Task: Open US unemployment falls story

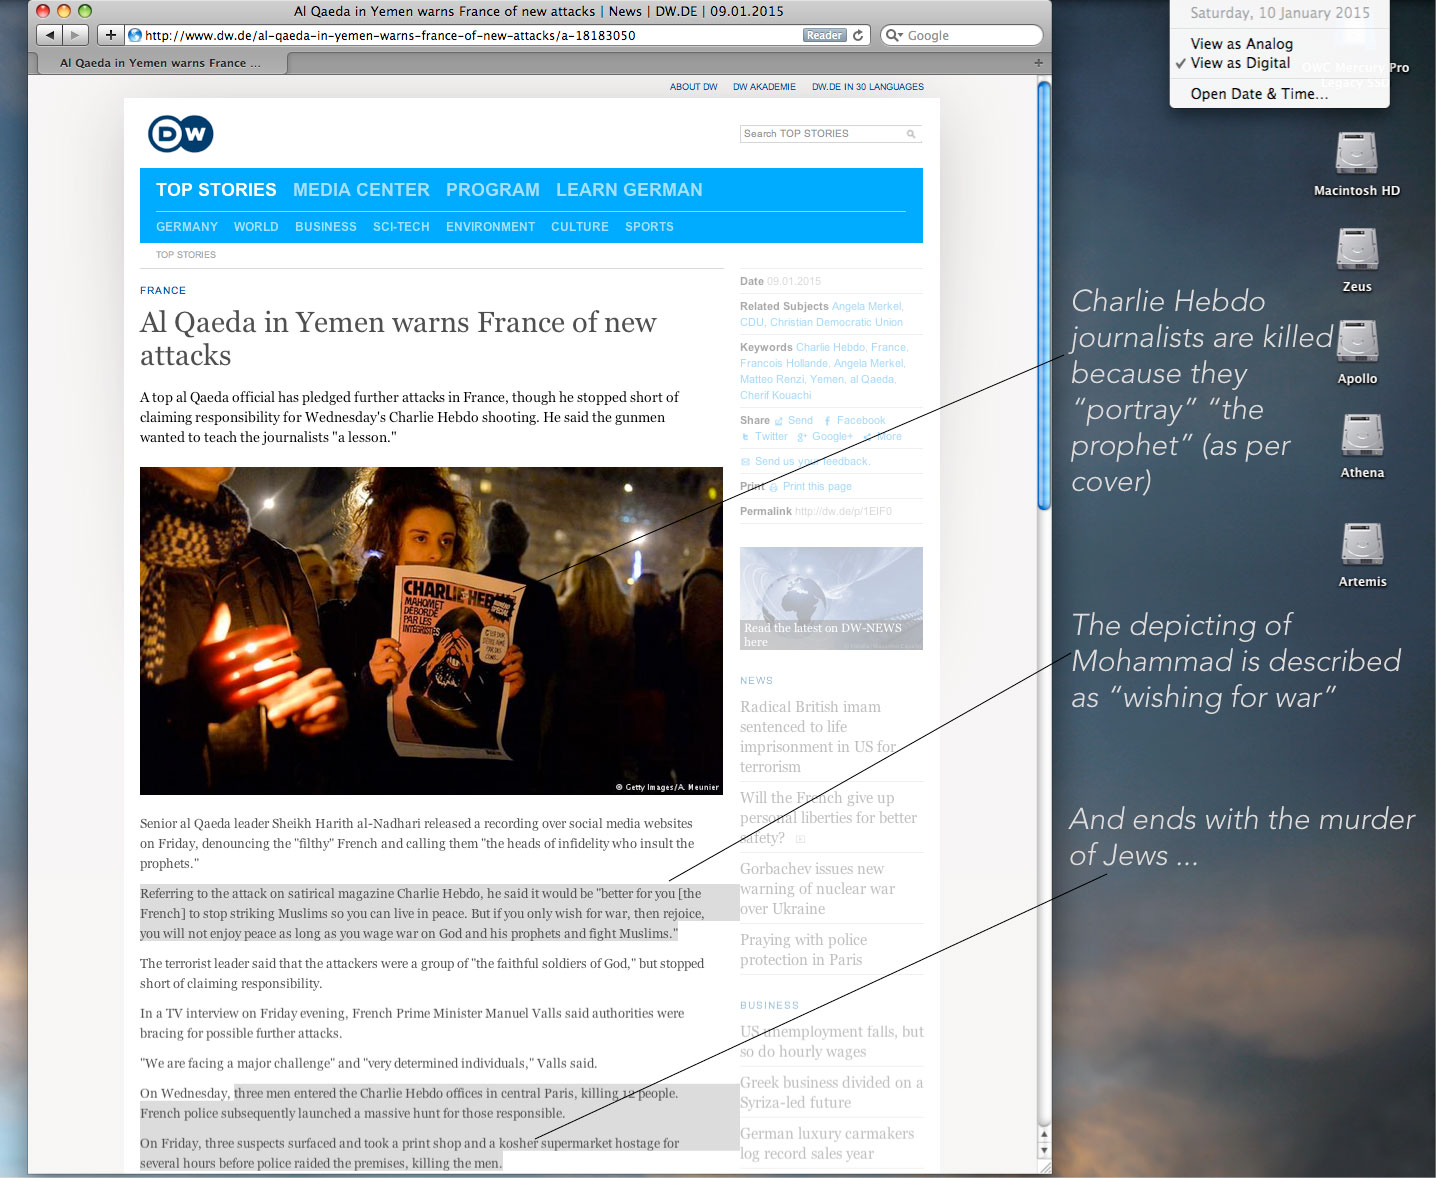Action: 831,1042
